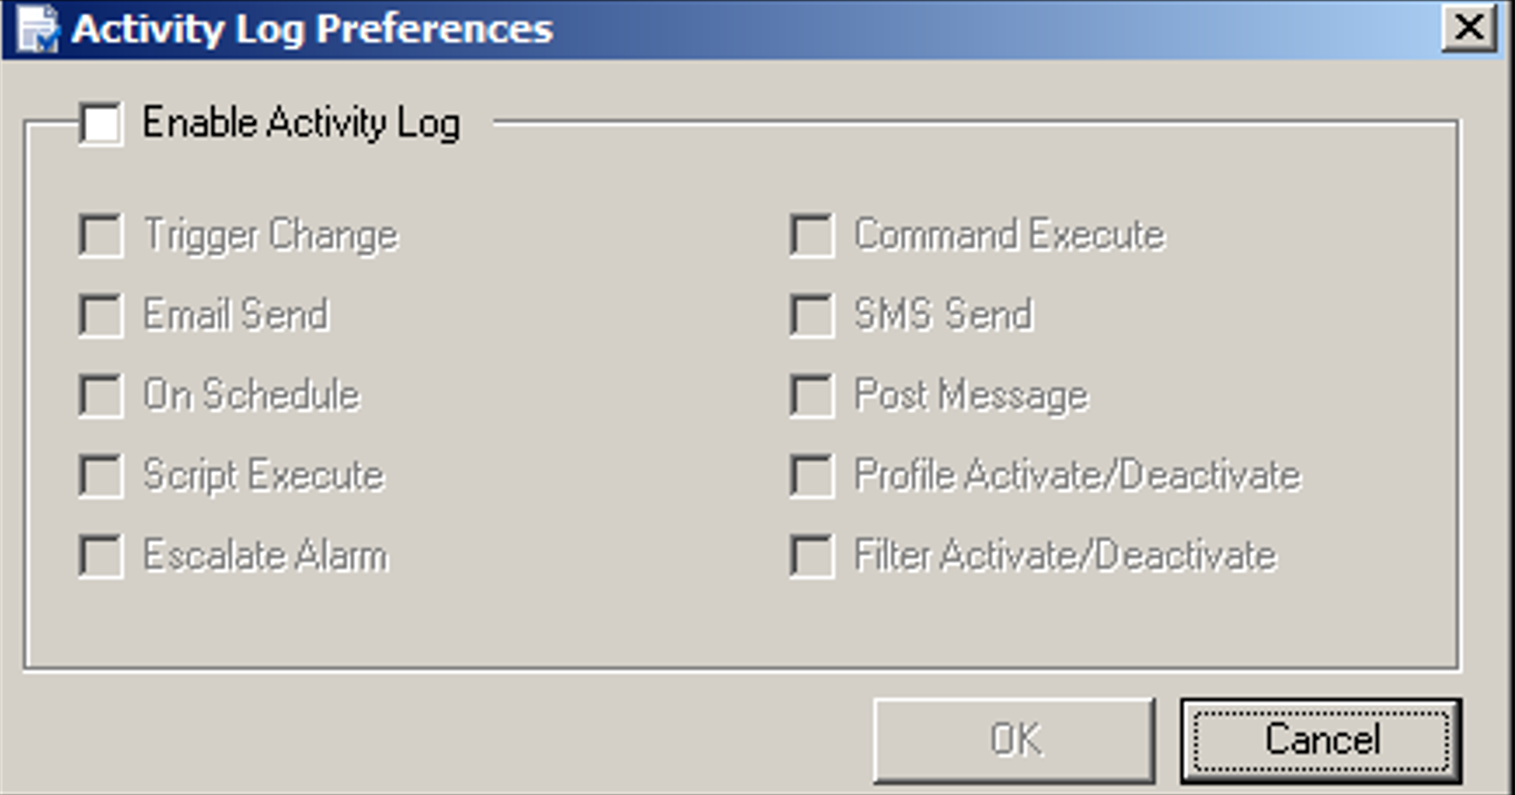Check the Escalate Alarm box

pos(101,556)
